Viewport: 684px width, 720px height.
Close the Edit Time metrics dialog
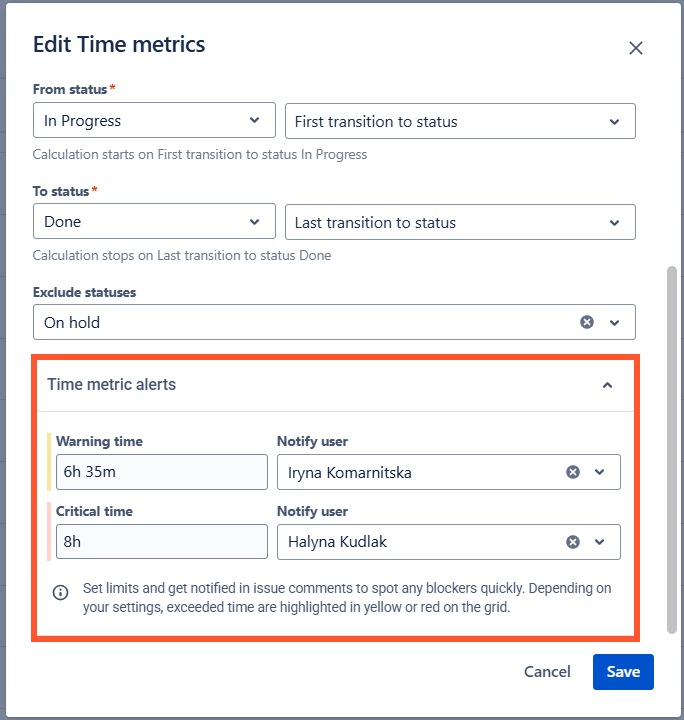coord(636,48)
